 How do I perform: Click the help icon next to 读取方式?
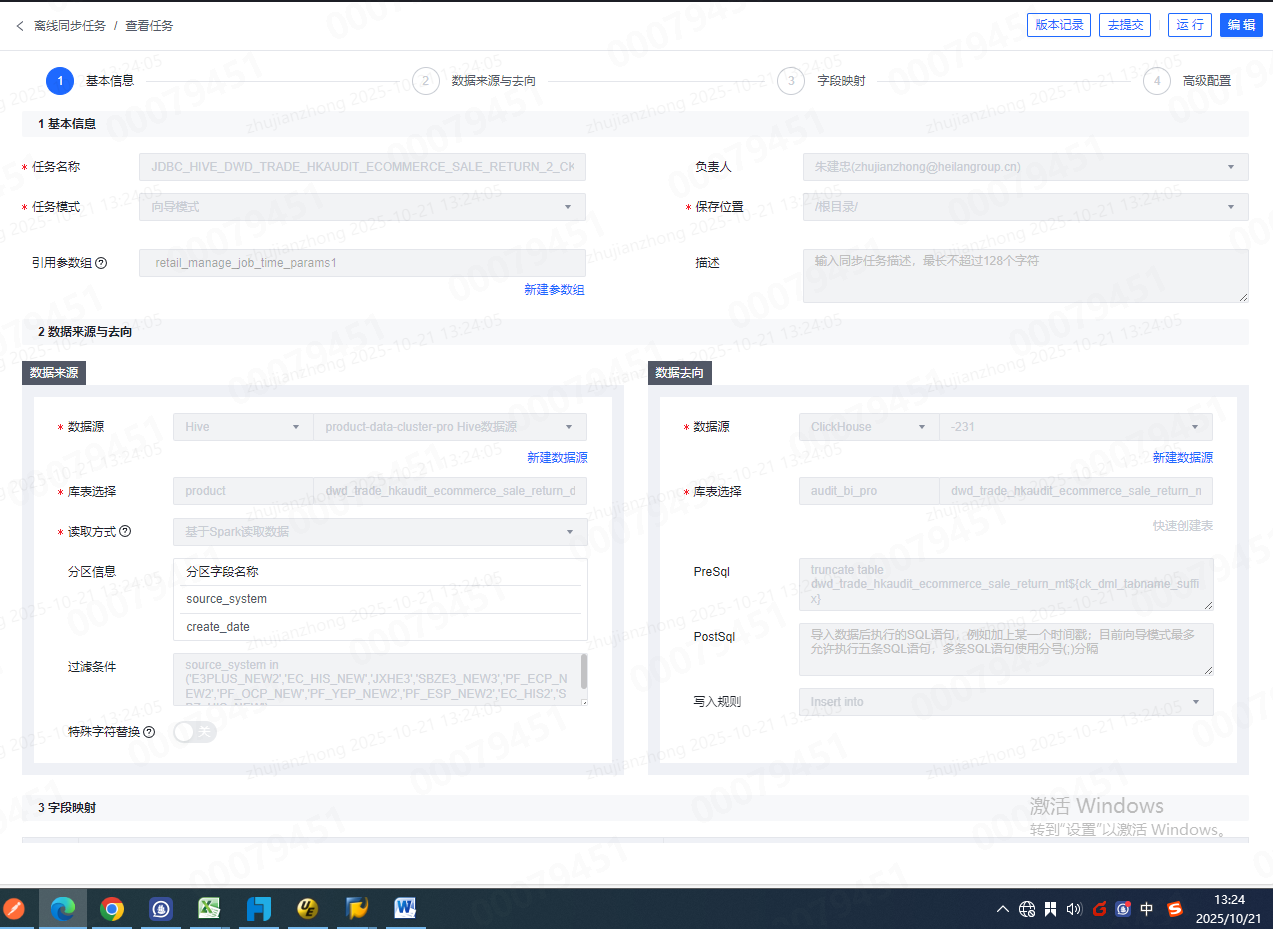tap(125, 532)
